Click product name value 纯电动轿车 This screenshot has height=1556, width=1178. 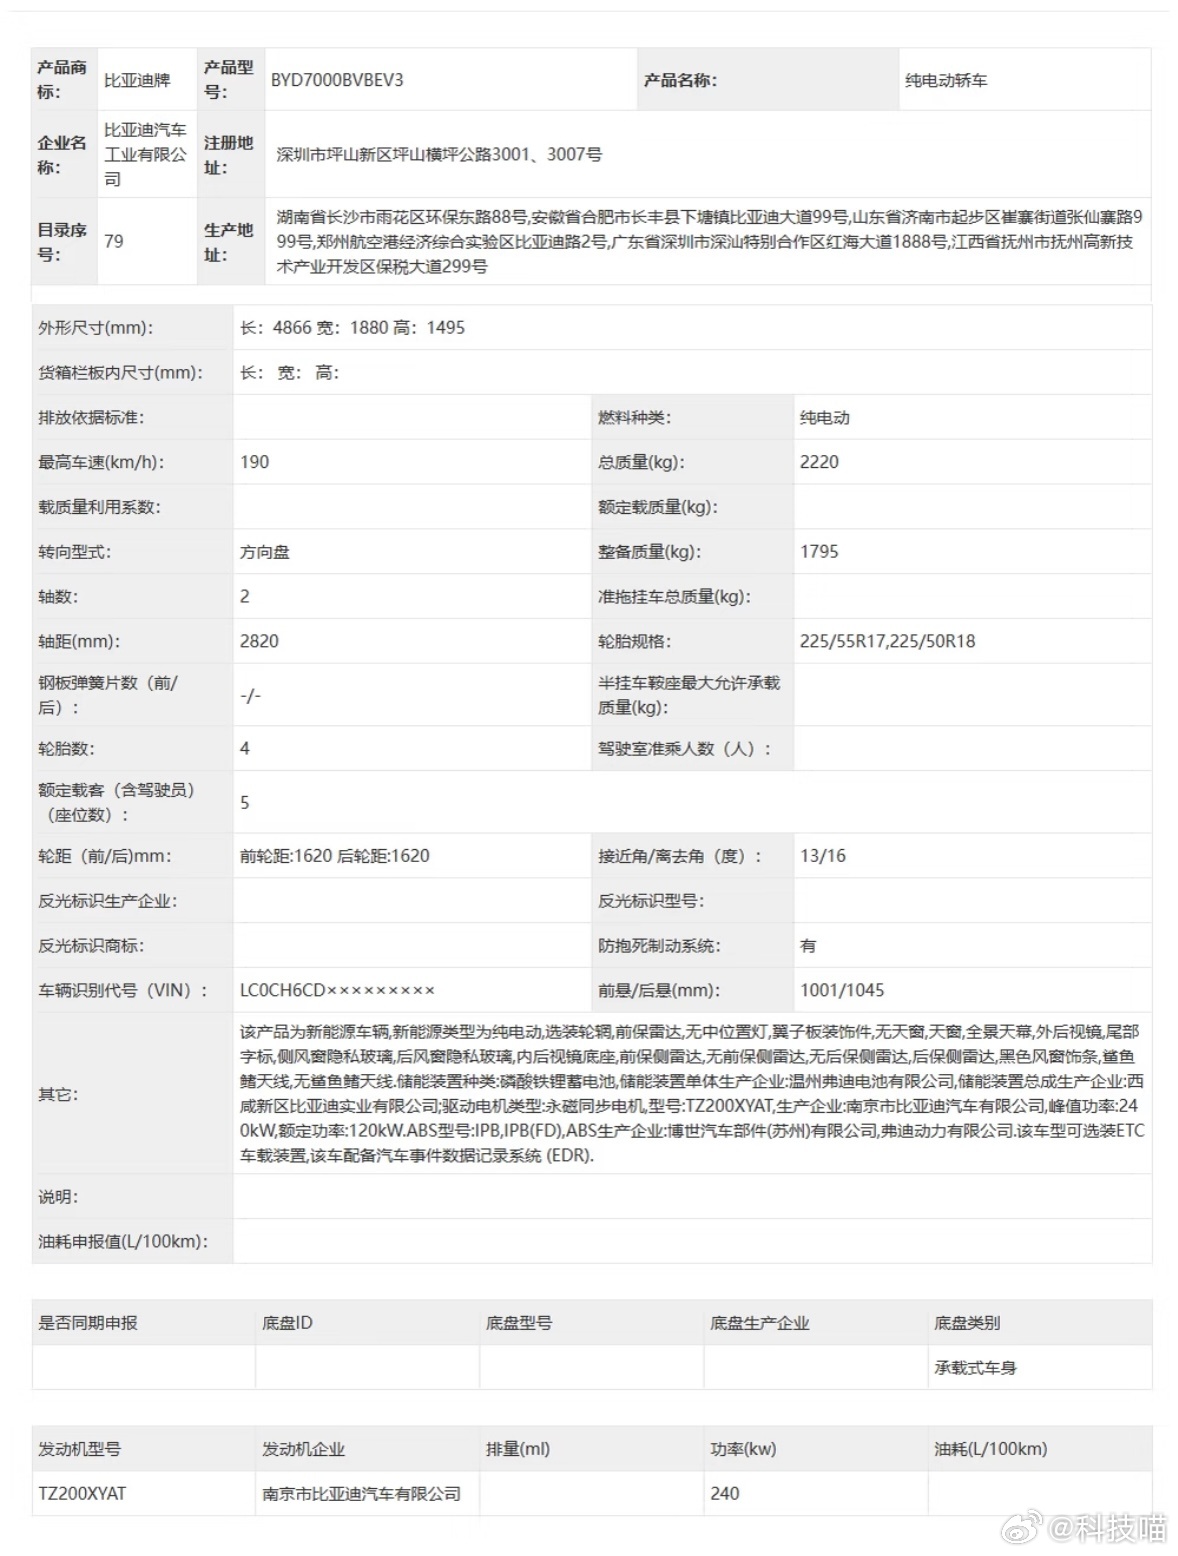946,80
